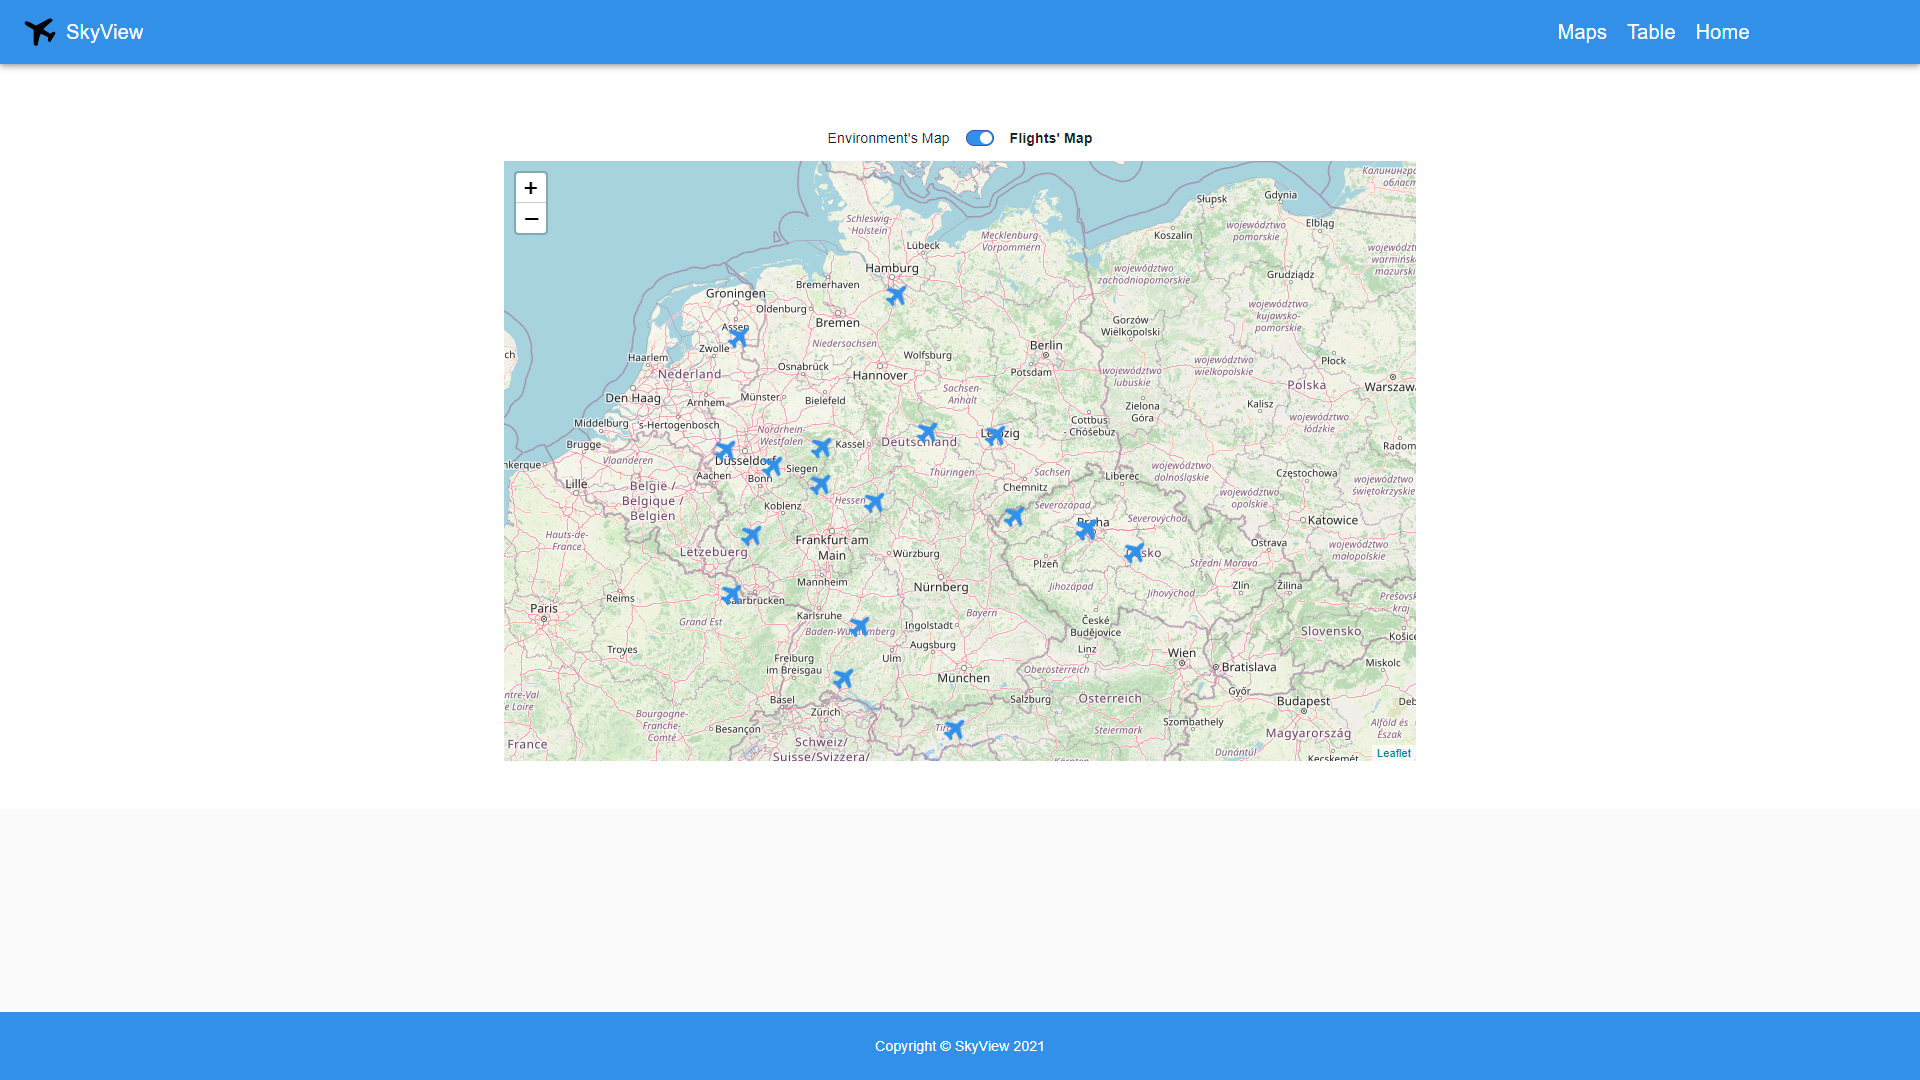The image size is (1920, 1080).
Task: Select the Environment's Map label
Action: click(x=888, y=138)
